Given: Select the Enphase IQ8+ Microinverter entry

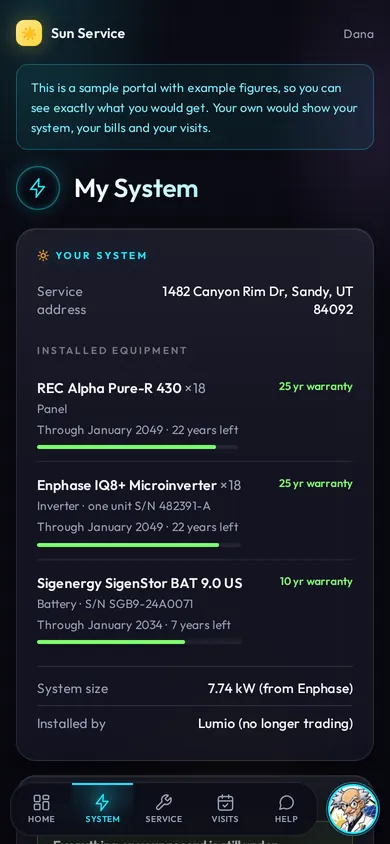Looking at the screenshot, I should (x=195, y=511).
